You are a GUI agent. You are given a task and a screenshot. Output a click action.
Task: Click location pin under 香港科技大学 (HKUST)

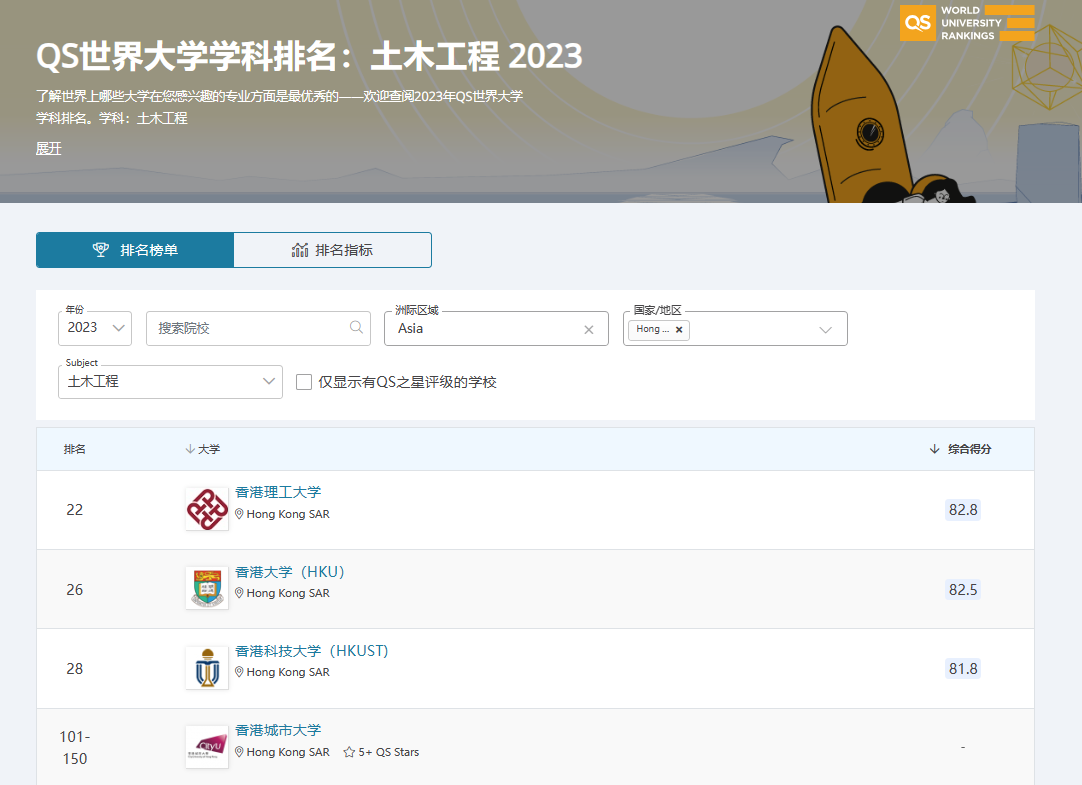click(239, 672)
